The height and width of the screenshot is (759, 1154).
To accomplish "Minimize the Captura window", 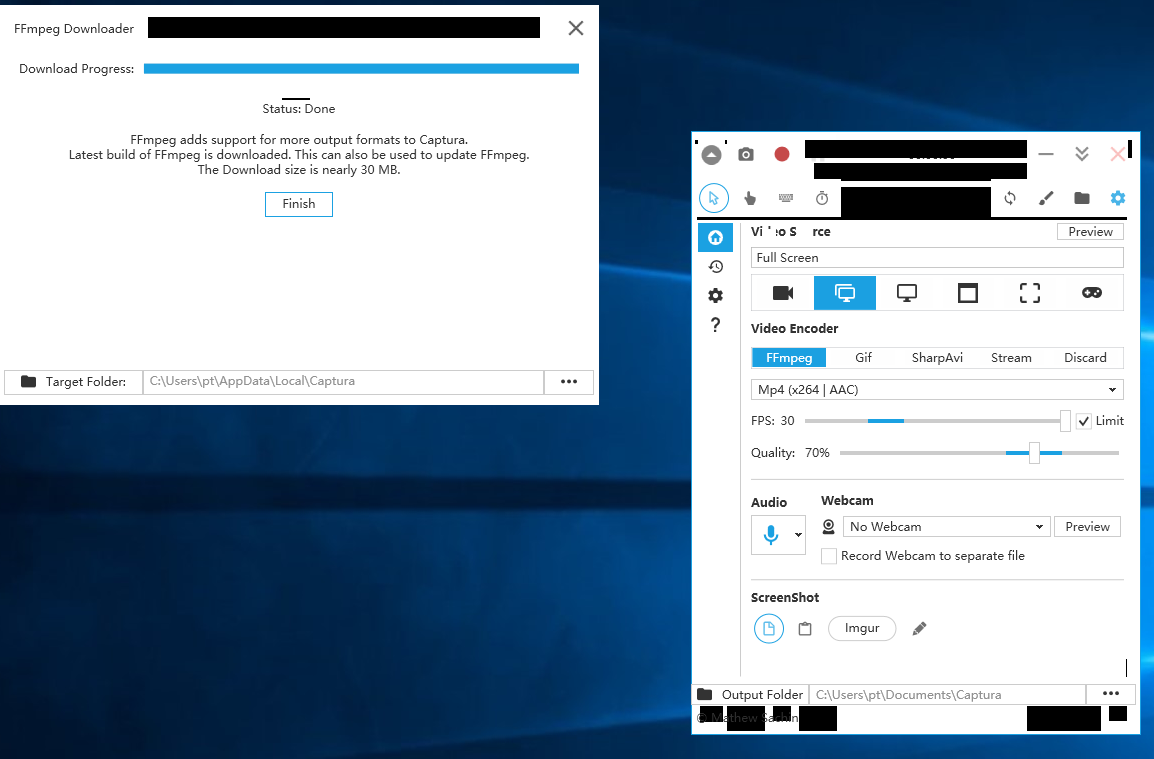I will coord(1045,154).
